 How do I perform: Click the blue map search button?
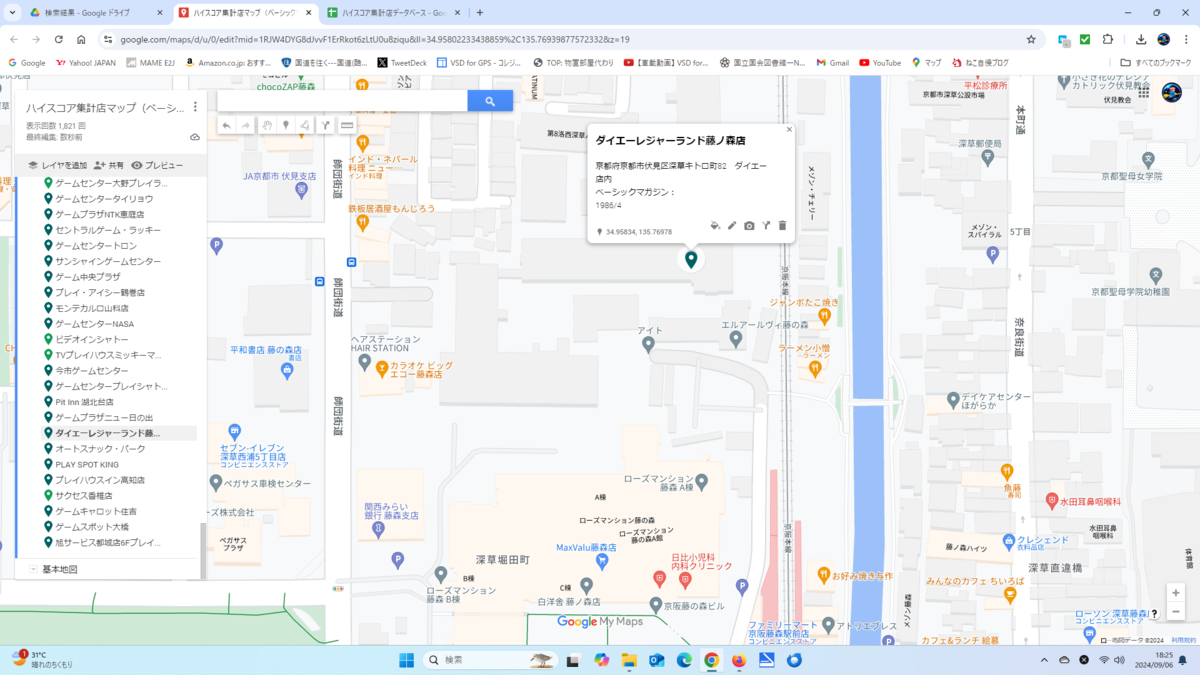click(490, 101)
